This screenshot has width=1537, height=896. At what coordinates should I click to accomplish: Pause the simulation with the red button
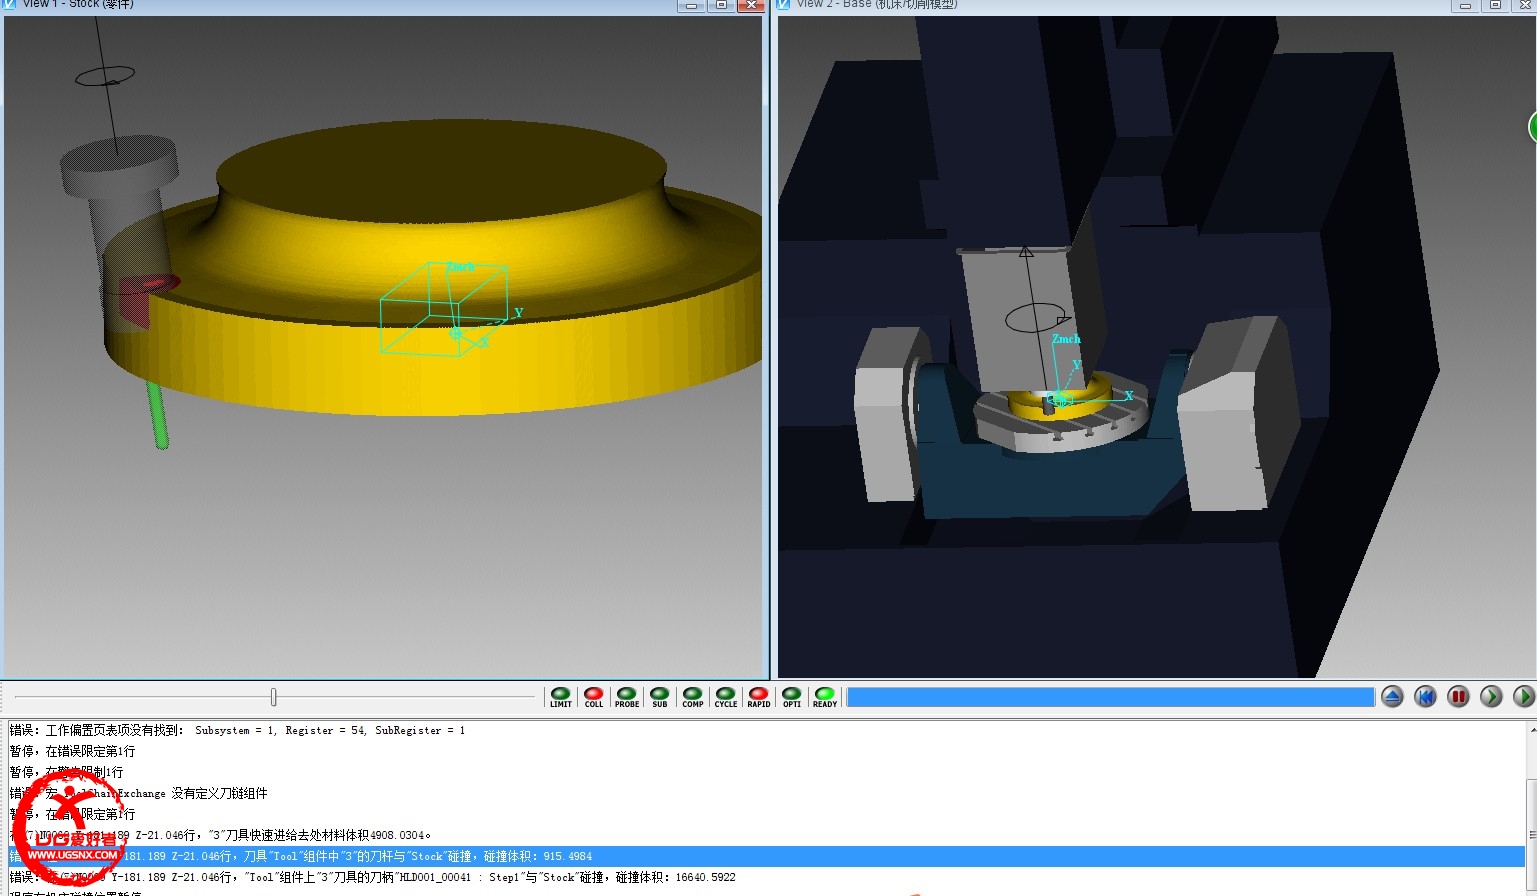1458,697
